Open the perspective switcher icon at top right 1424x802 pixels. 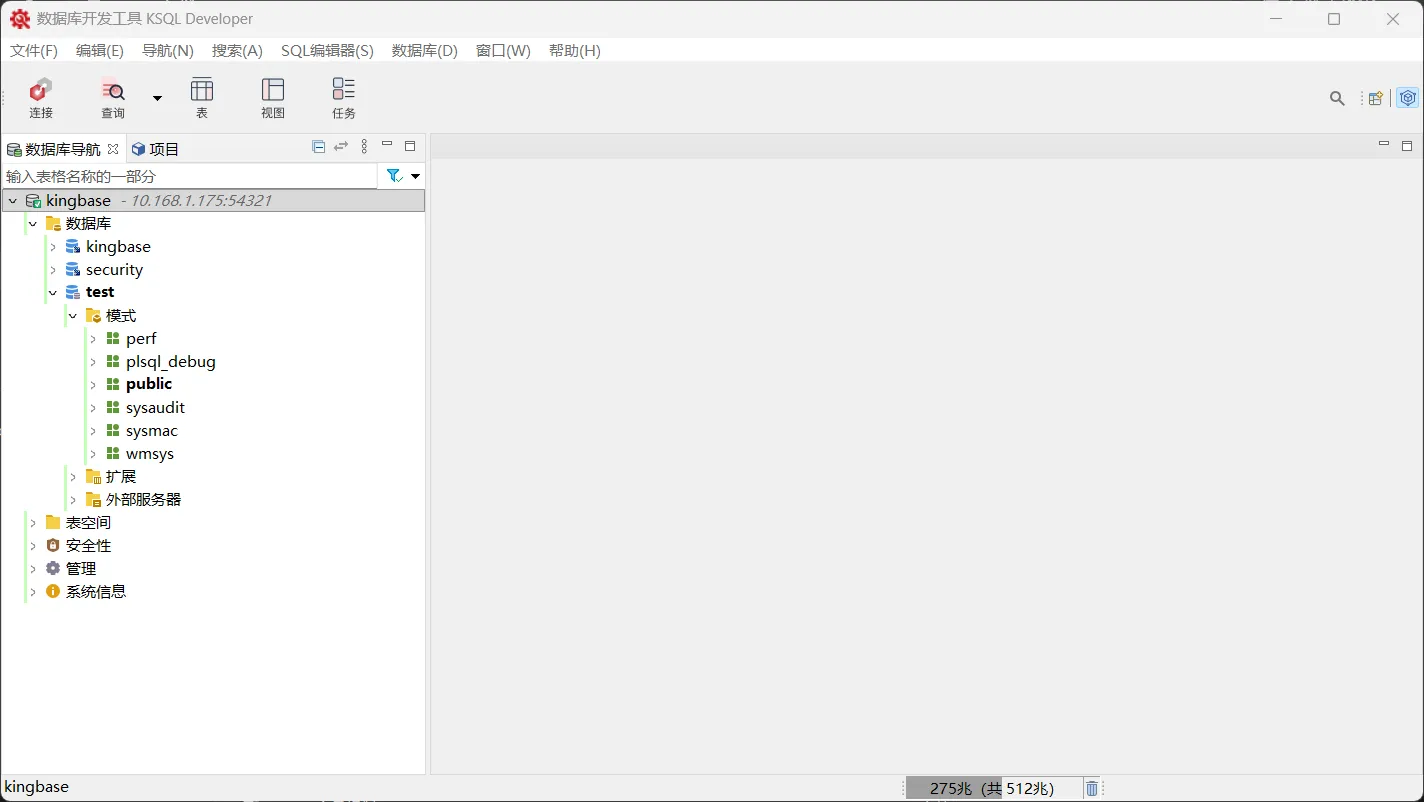(x=1374, y=98)
